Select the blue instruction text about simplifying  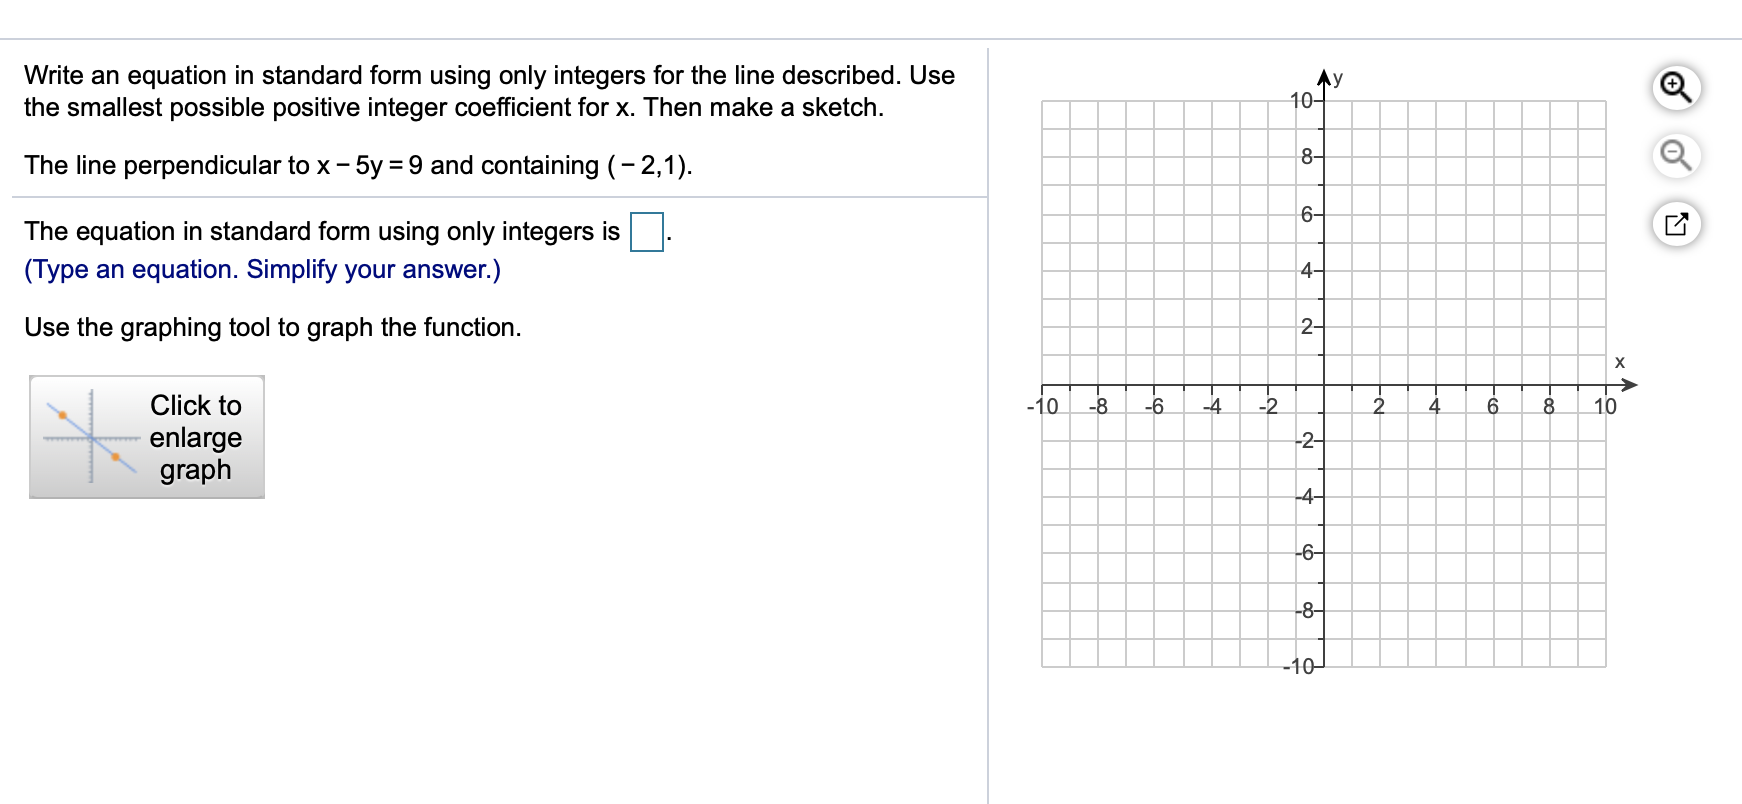point(263,269)
